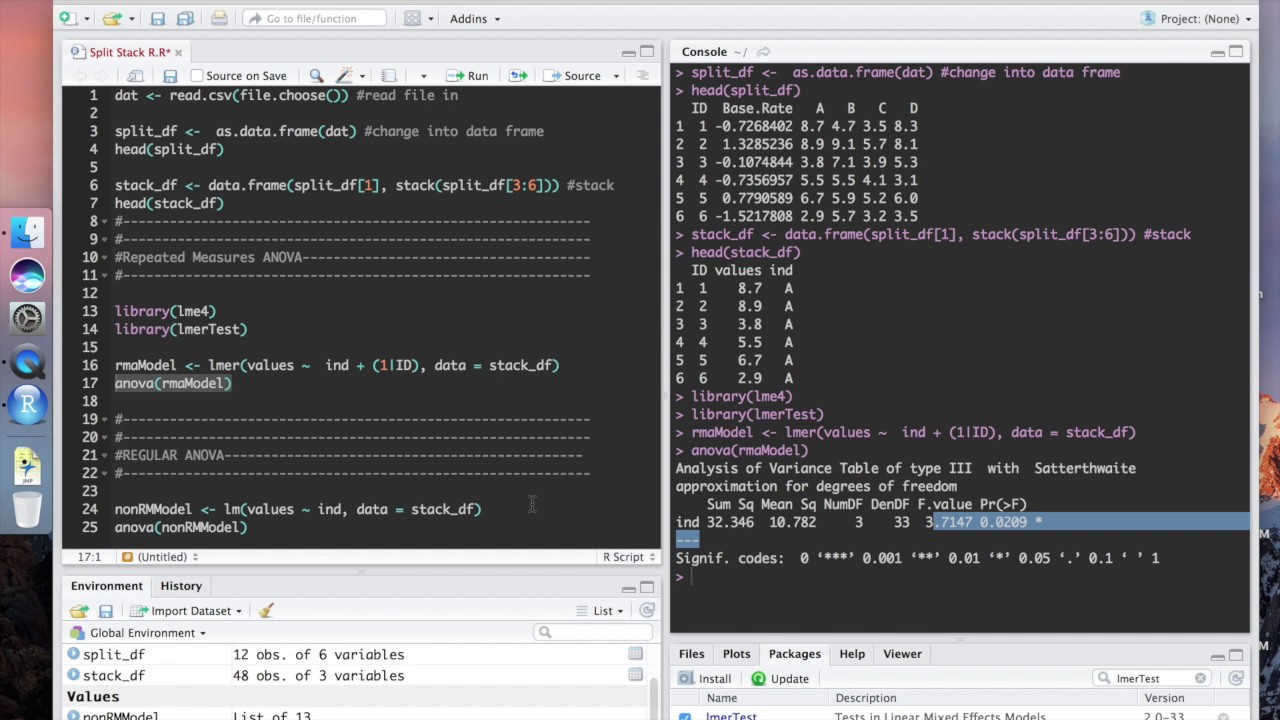1280x720 pixels.
Task: Switch to the Environment tab
Action: click(106, 586)
